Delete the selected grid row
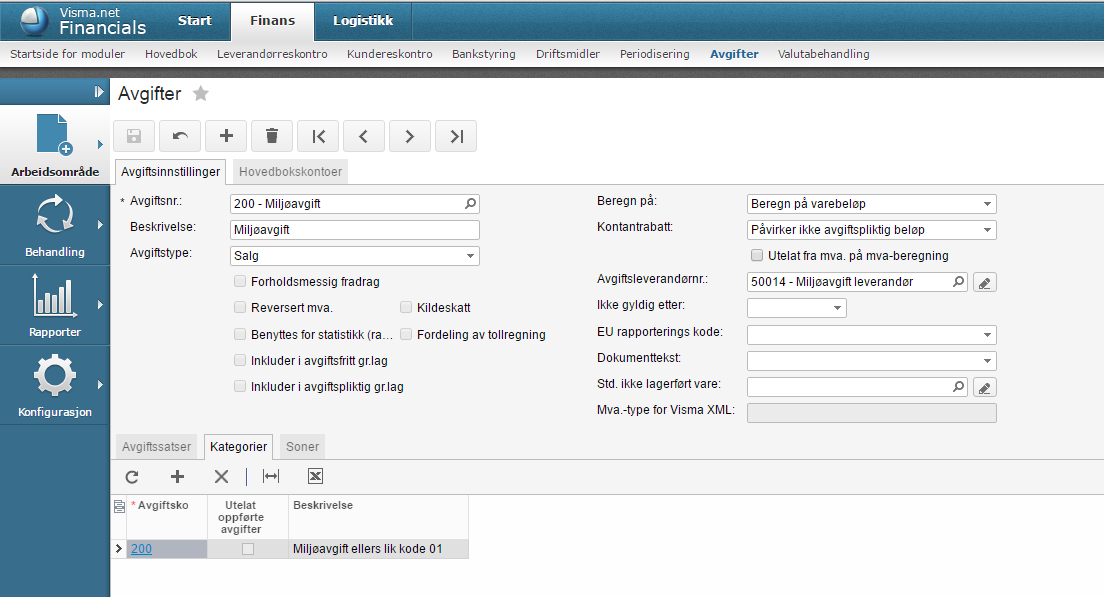This screenshot has height=597, width=1104. [x=221, y=477]
